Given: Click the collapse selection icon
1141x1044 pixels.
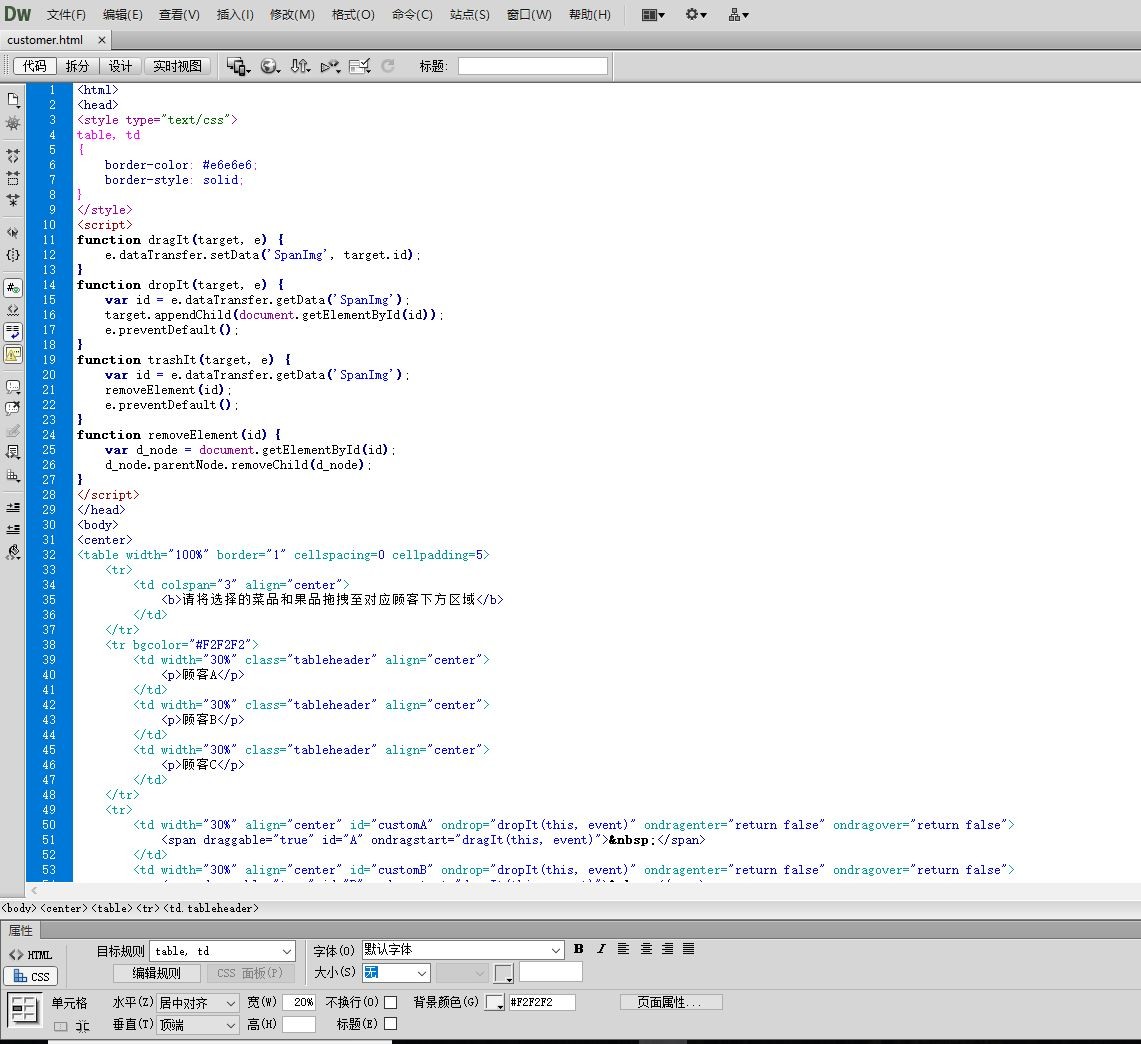Looking at the screenshot, I should [x=13, y=178].
